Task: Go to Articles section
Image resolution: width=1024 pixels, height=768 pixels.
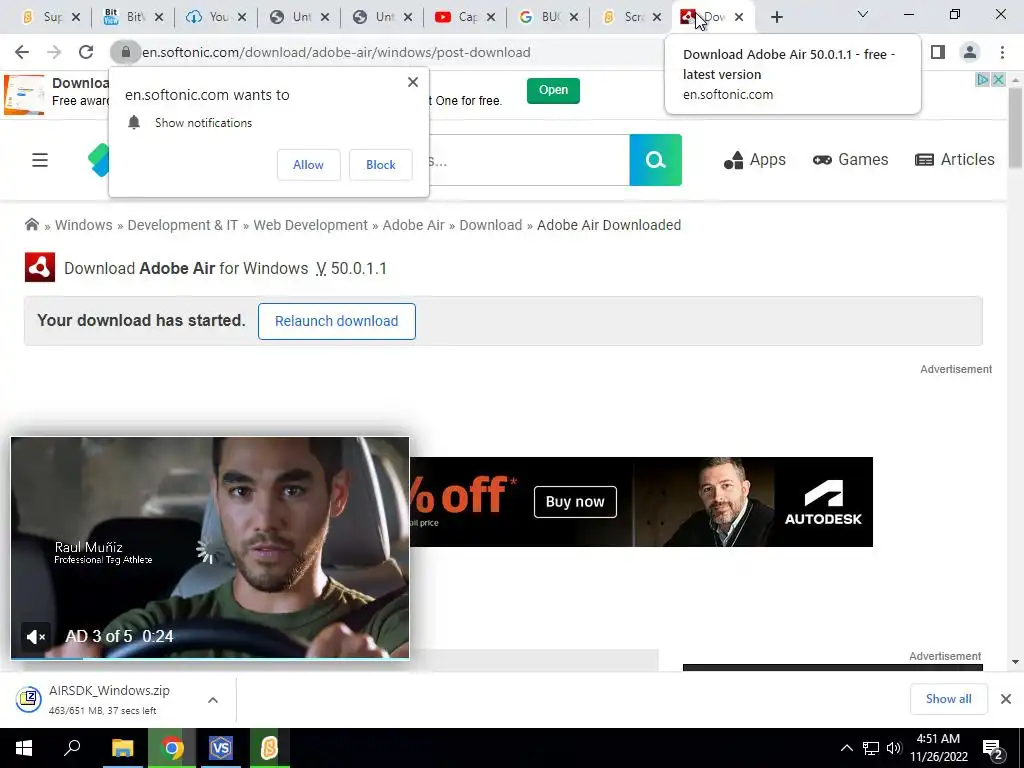Action: [955, 160]
